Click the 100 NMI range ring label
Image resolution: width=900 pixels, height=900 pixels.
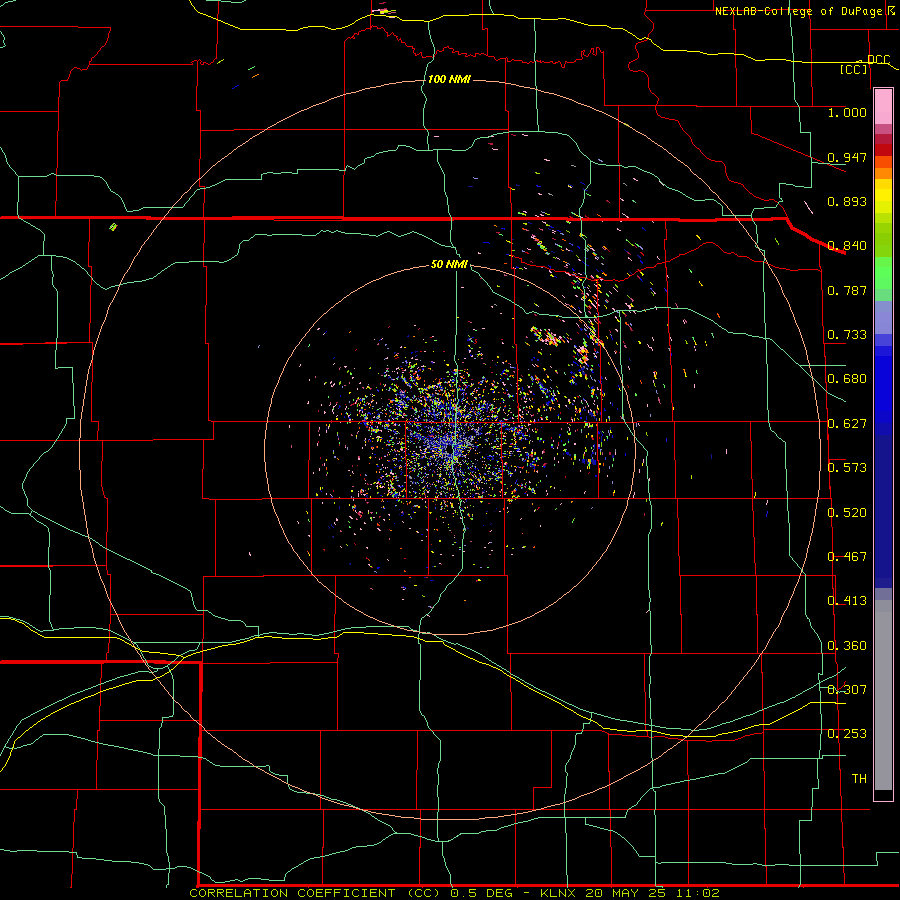point(449,79)
